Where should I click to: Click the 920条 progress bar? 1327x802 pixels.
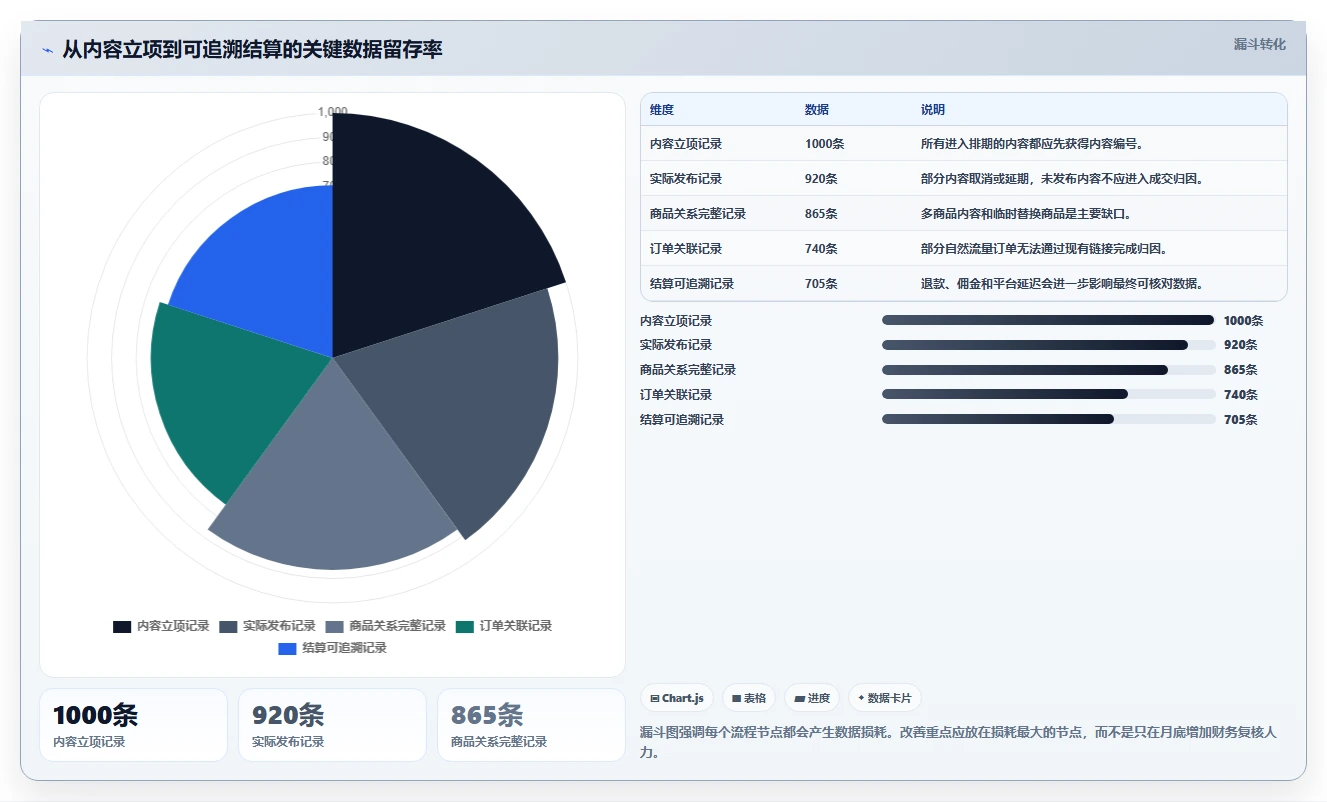pyautogui.click(x=1048, y=345)
